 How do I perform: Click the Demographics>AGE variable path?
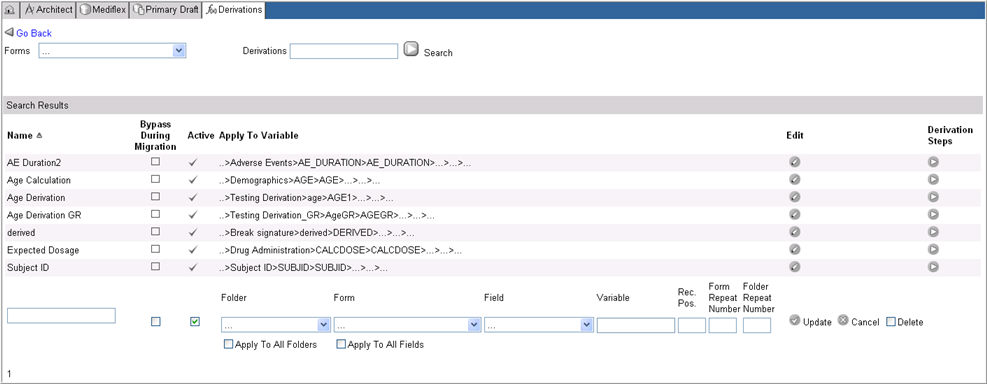[299, 180]
